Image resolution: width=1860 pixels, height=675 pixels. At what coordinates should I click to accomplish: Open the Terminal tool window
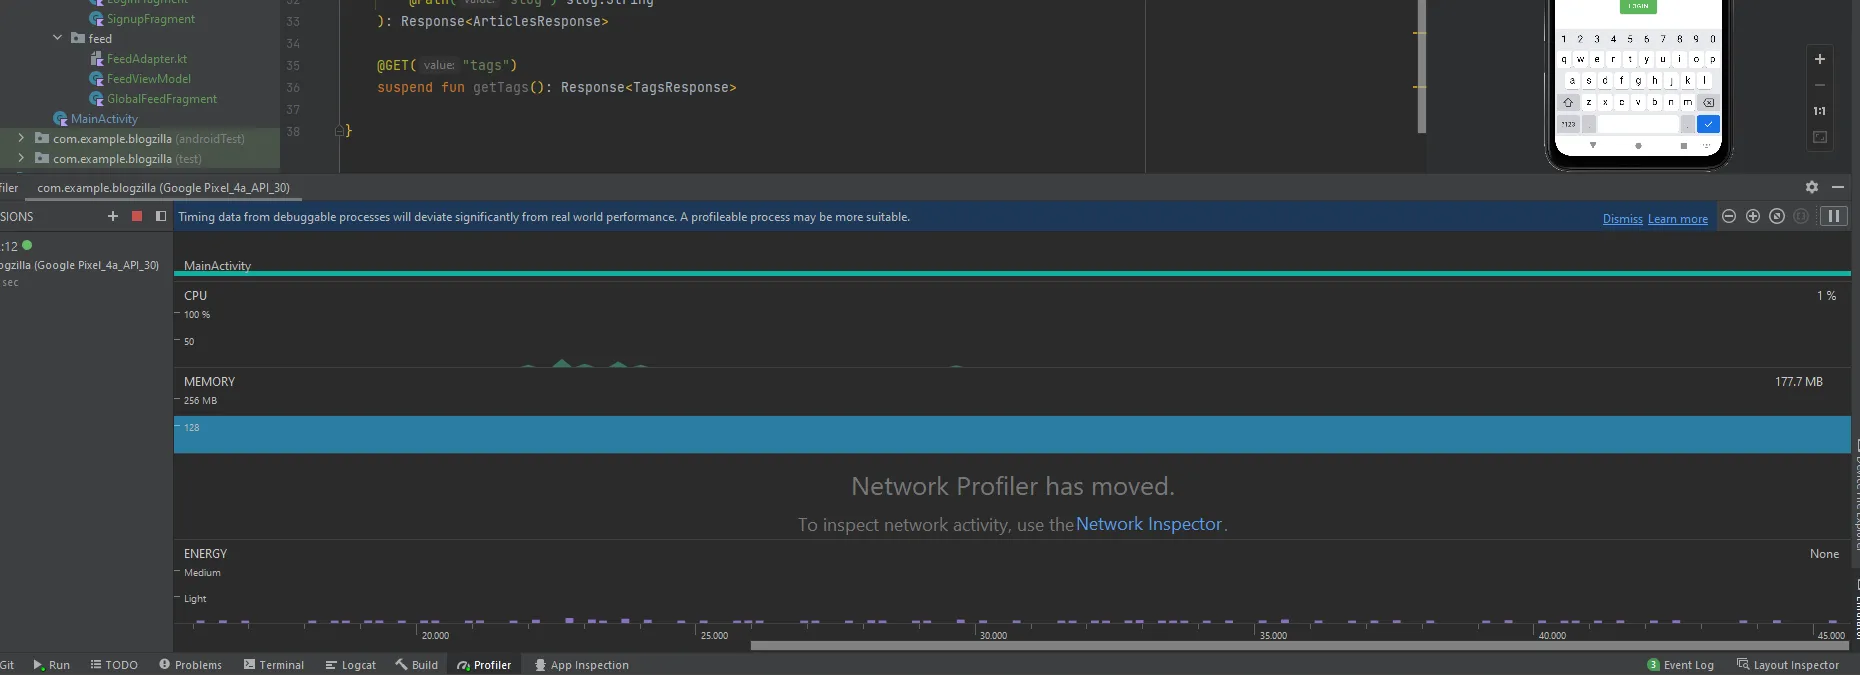coord(273,665)
